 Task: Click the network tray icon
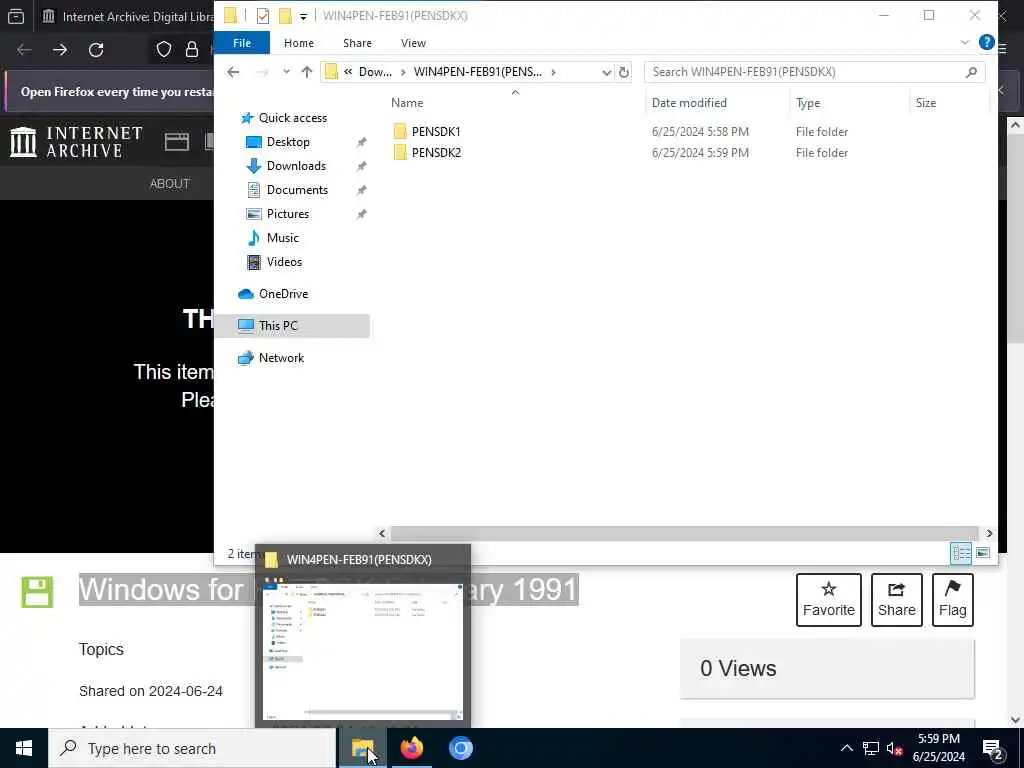tap(871, 748)
